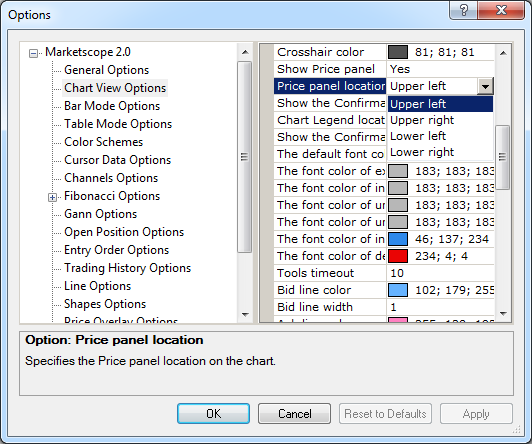Screen dimensions: 532x444
Task: Click the Reset to Defaults button
Action: [x=385, y=413]
